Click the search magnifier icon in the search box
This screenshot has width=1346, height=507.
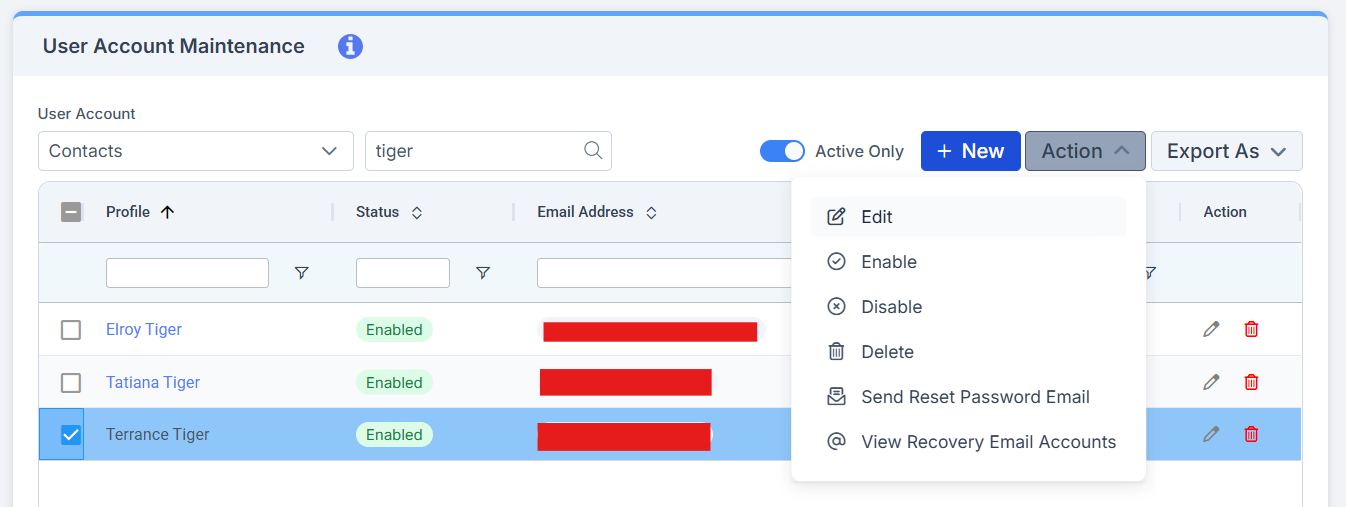[593, 151]
